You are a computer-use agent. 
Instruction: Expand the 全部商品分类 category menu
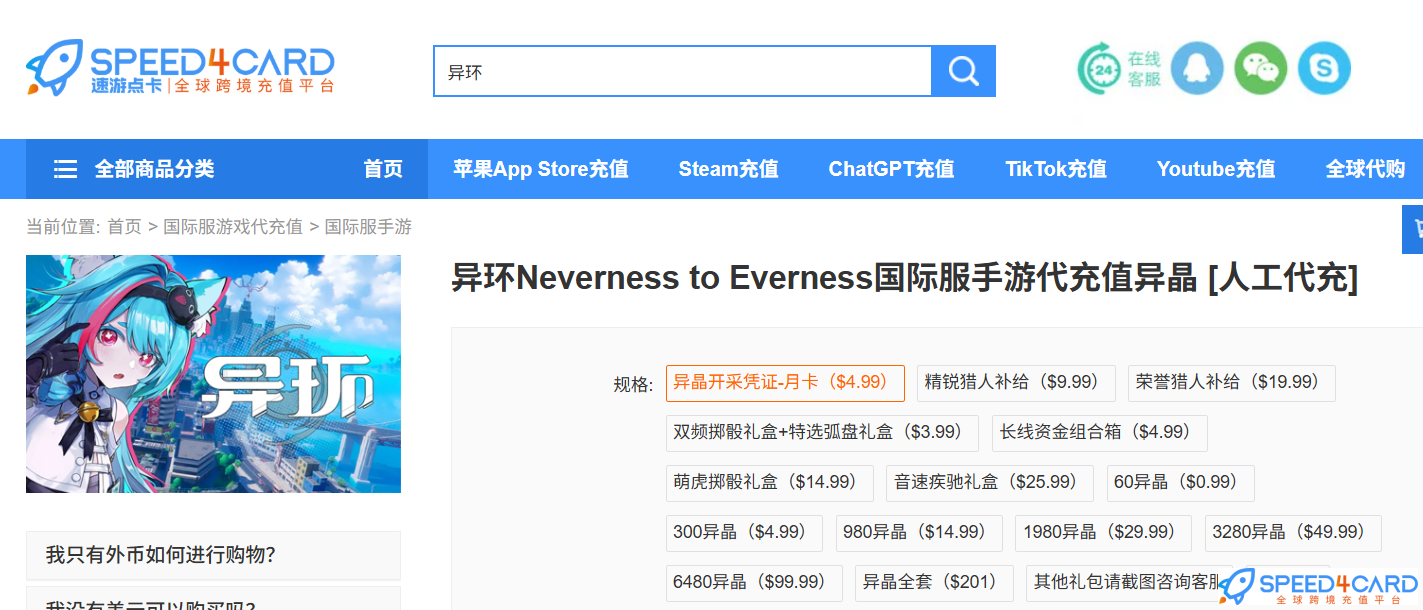[156, 169]
